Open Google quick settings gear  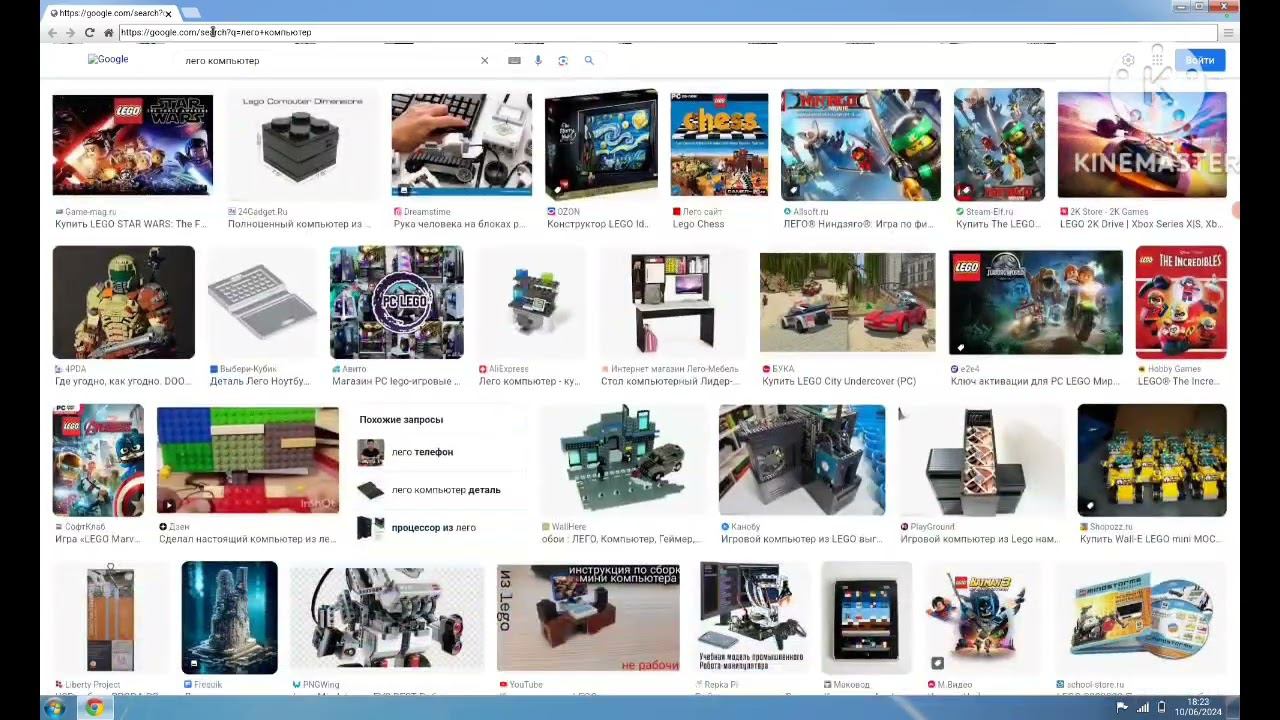[x=1128, y=60]
